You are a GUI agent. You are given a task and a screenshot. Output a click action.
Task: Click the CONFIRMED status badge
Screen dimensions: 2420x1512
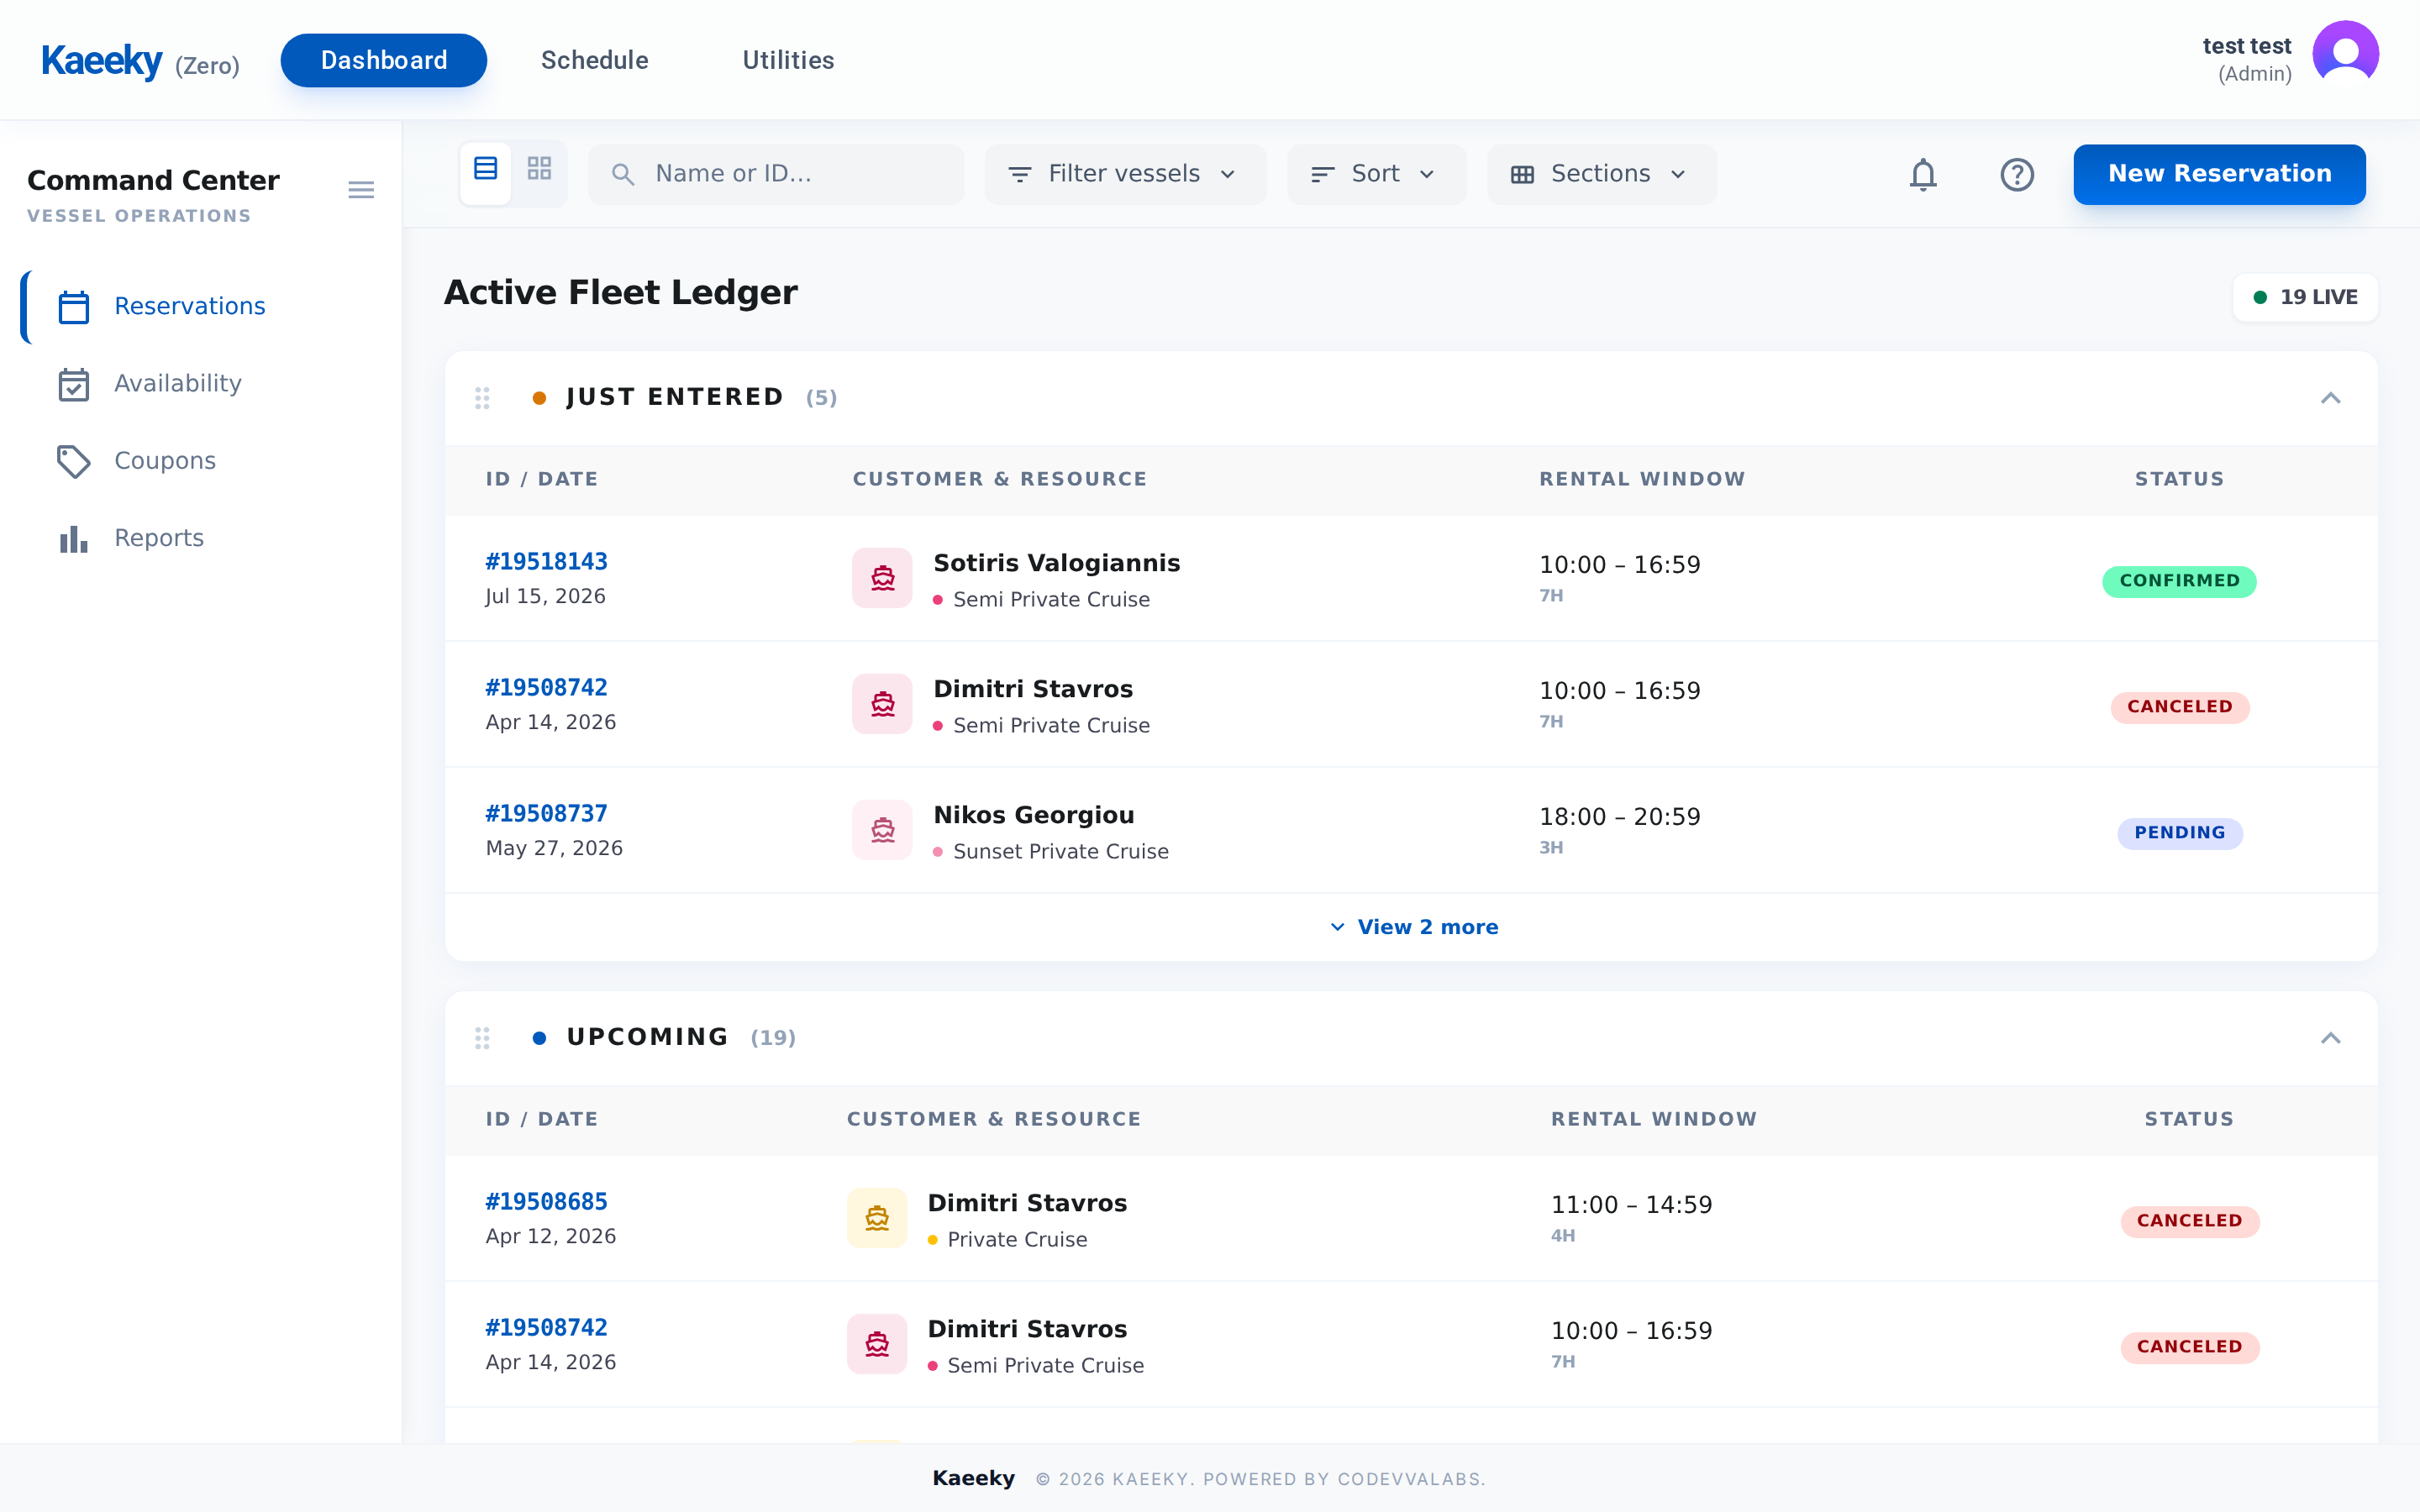(2179, 581)
